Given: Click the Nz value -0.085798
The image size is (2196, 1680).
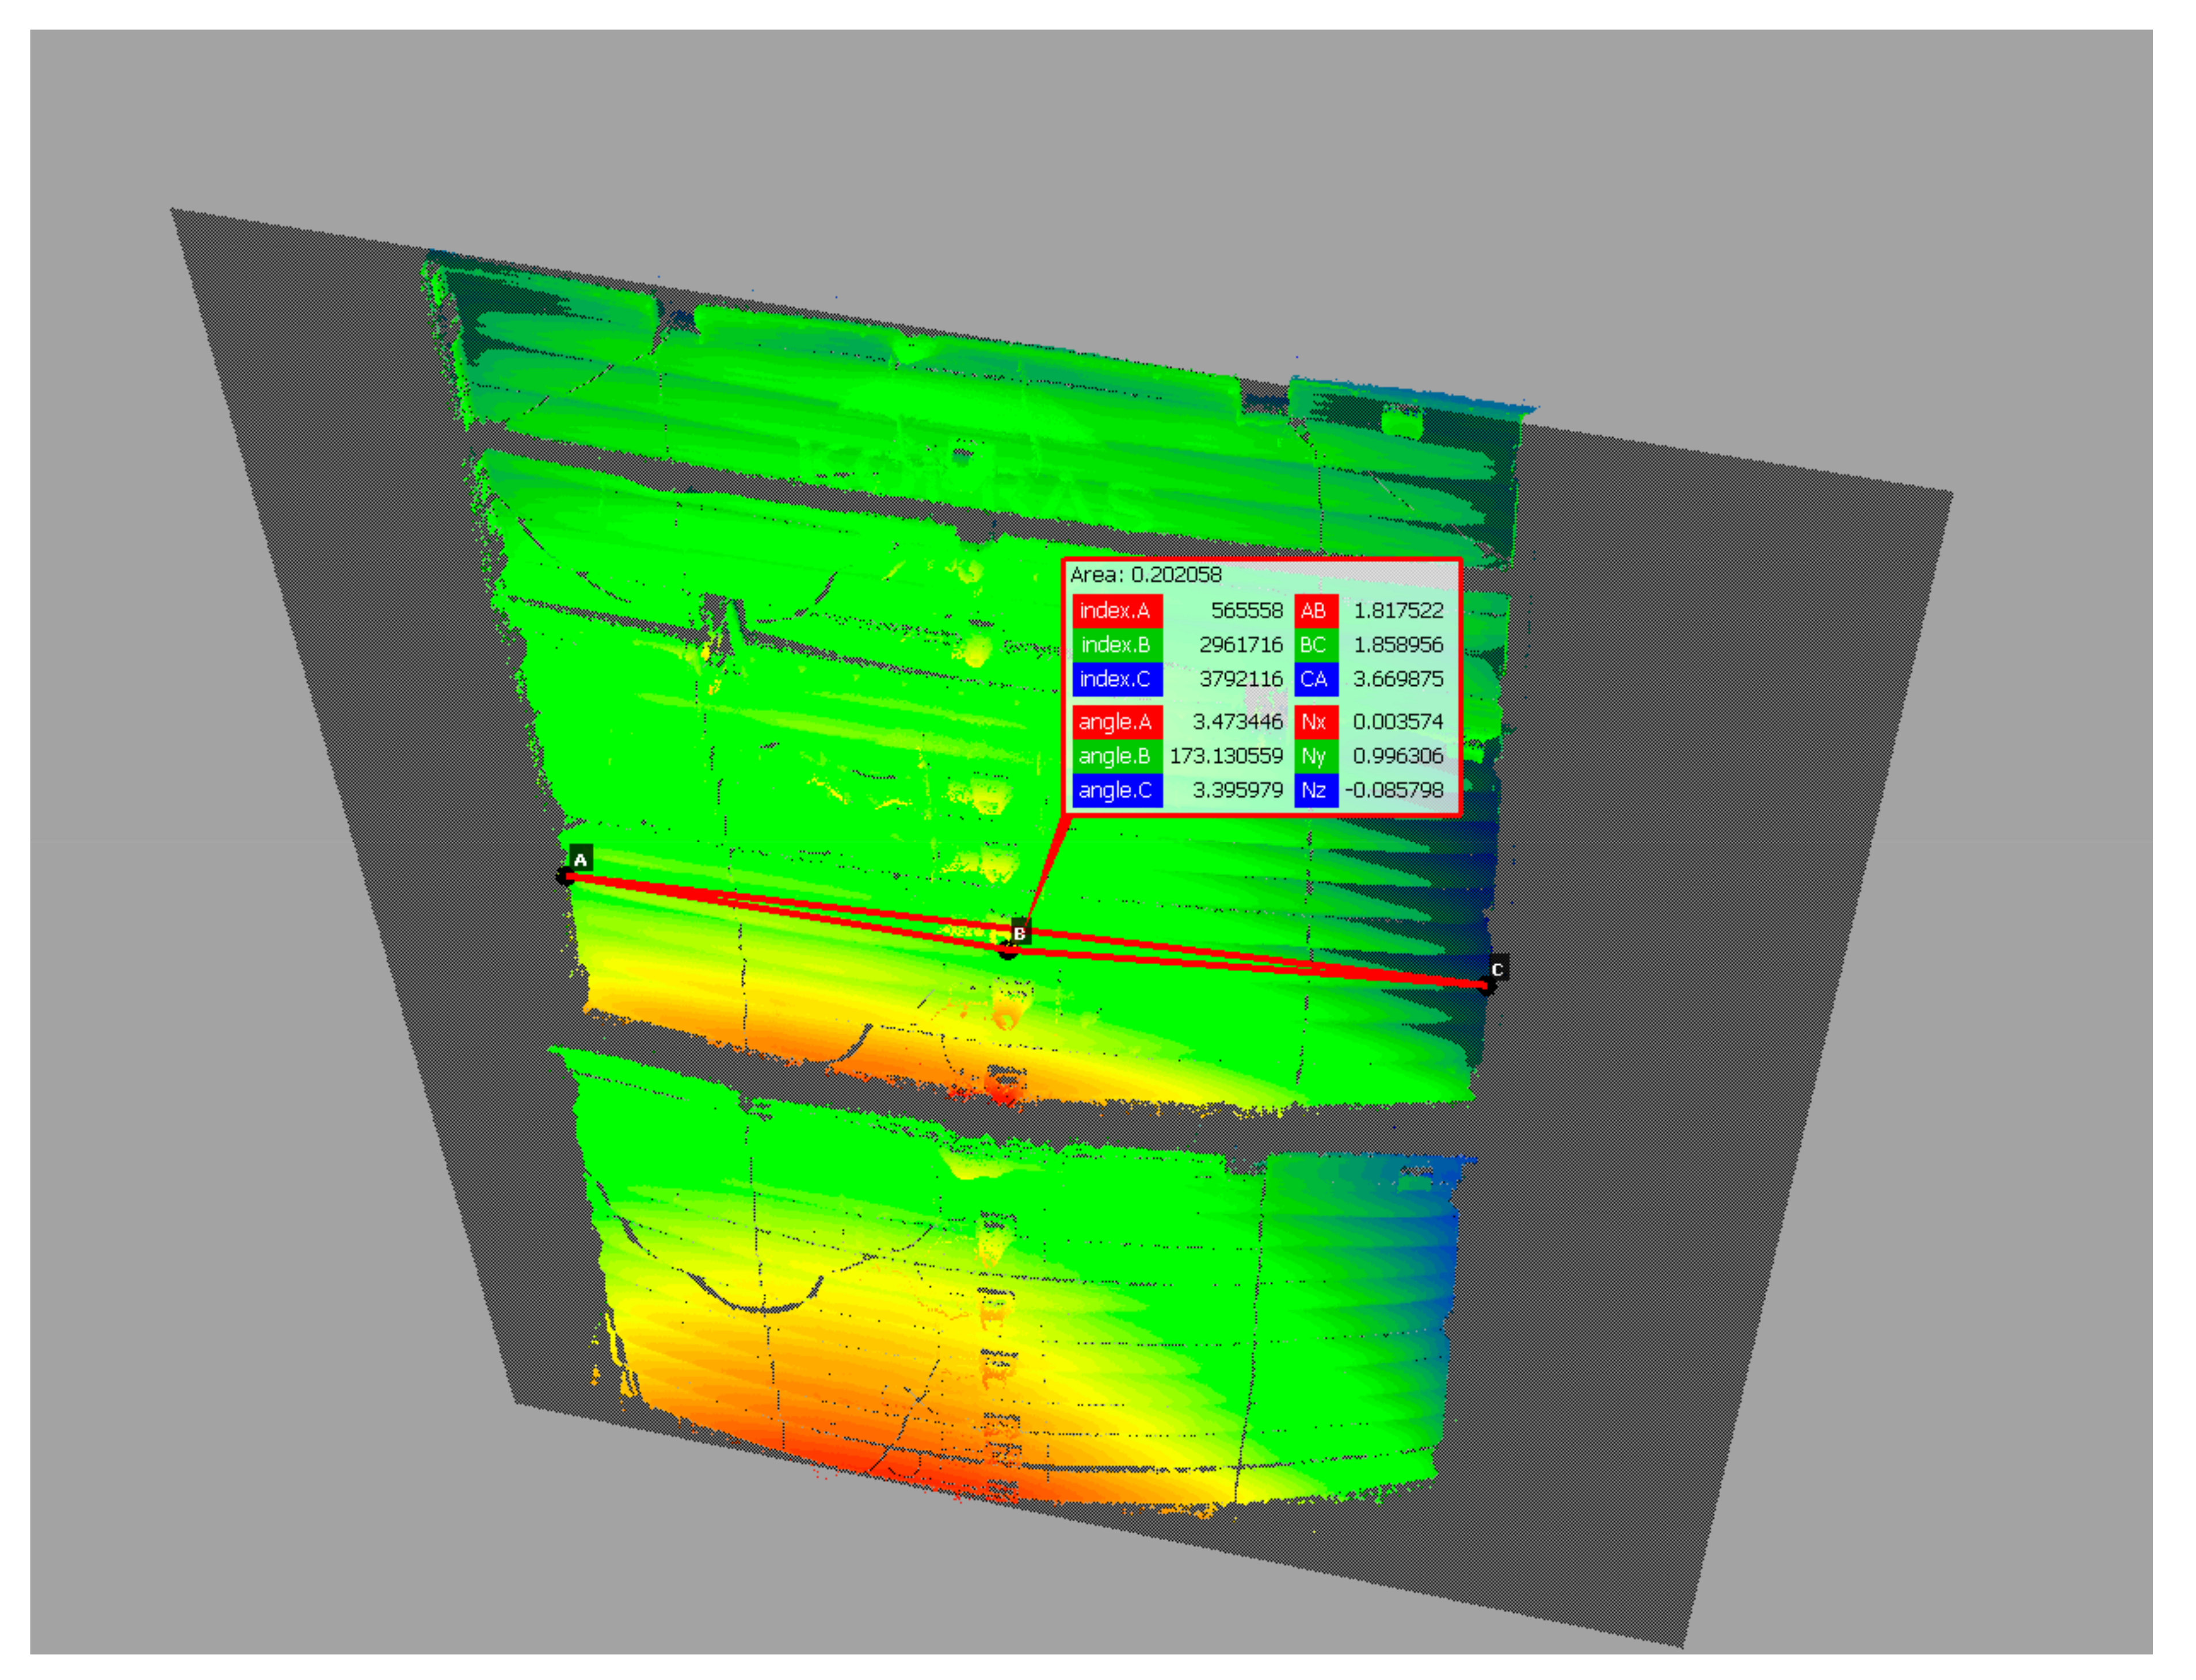Looking at the screenshot, I should 1395,790.
